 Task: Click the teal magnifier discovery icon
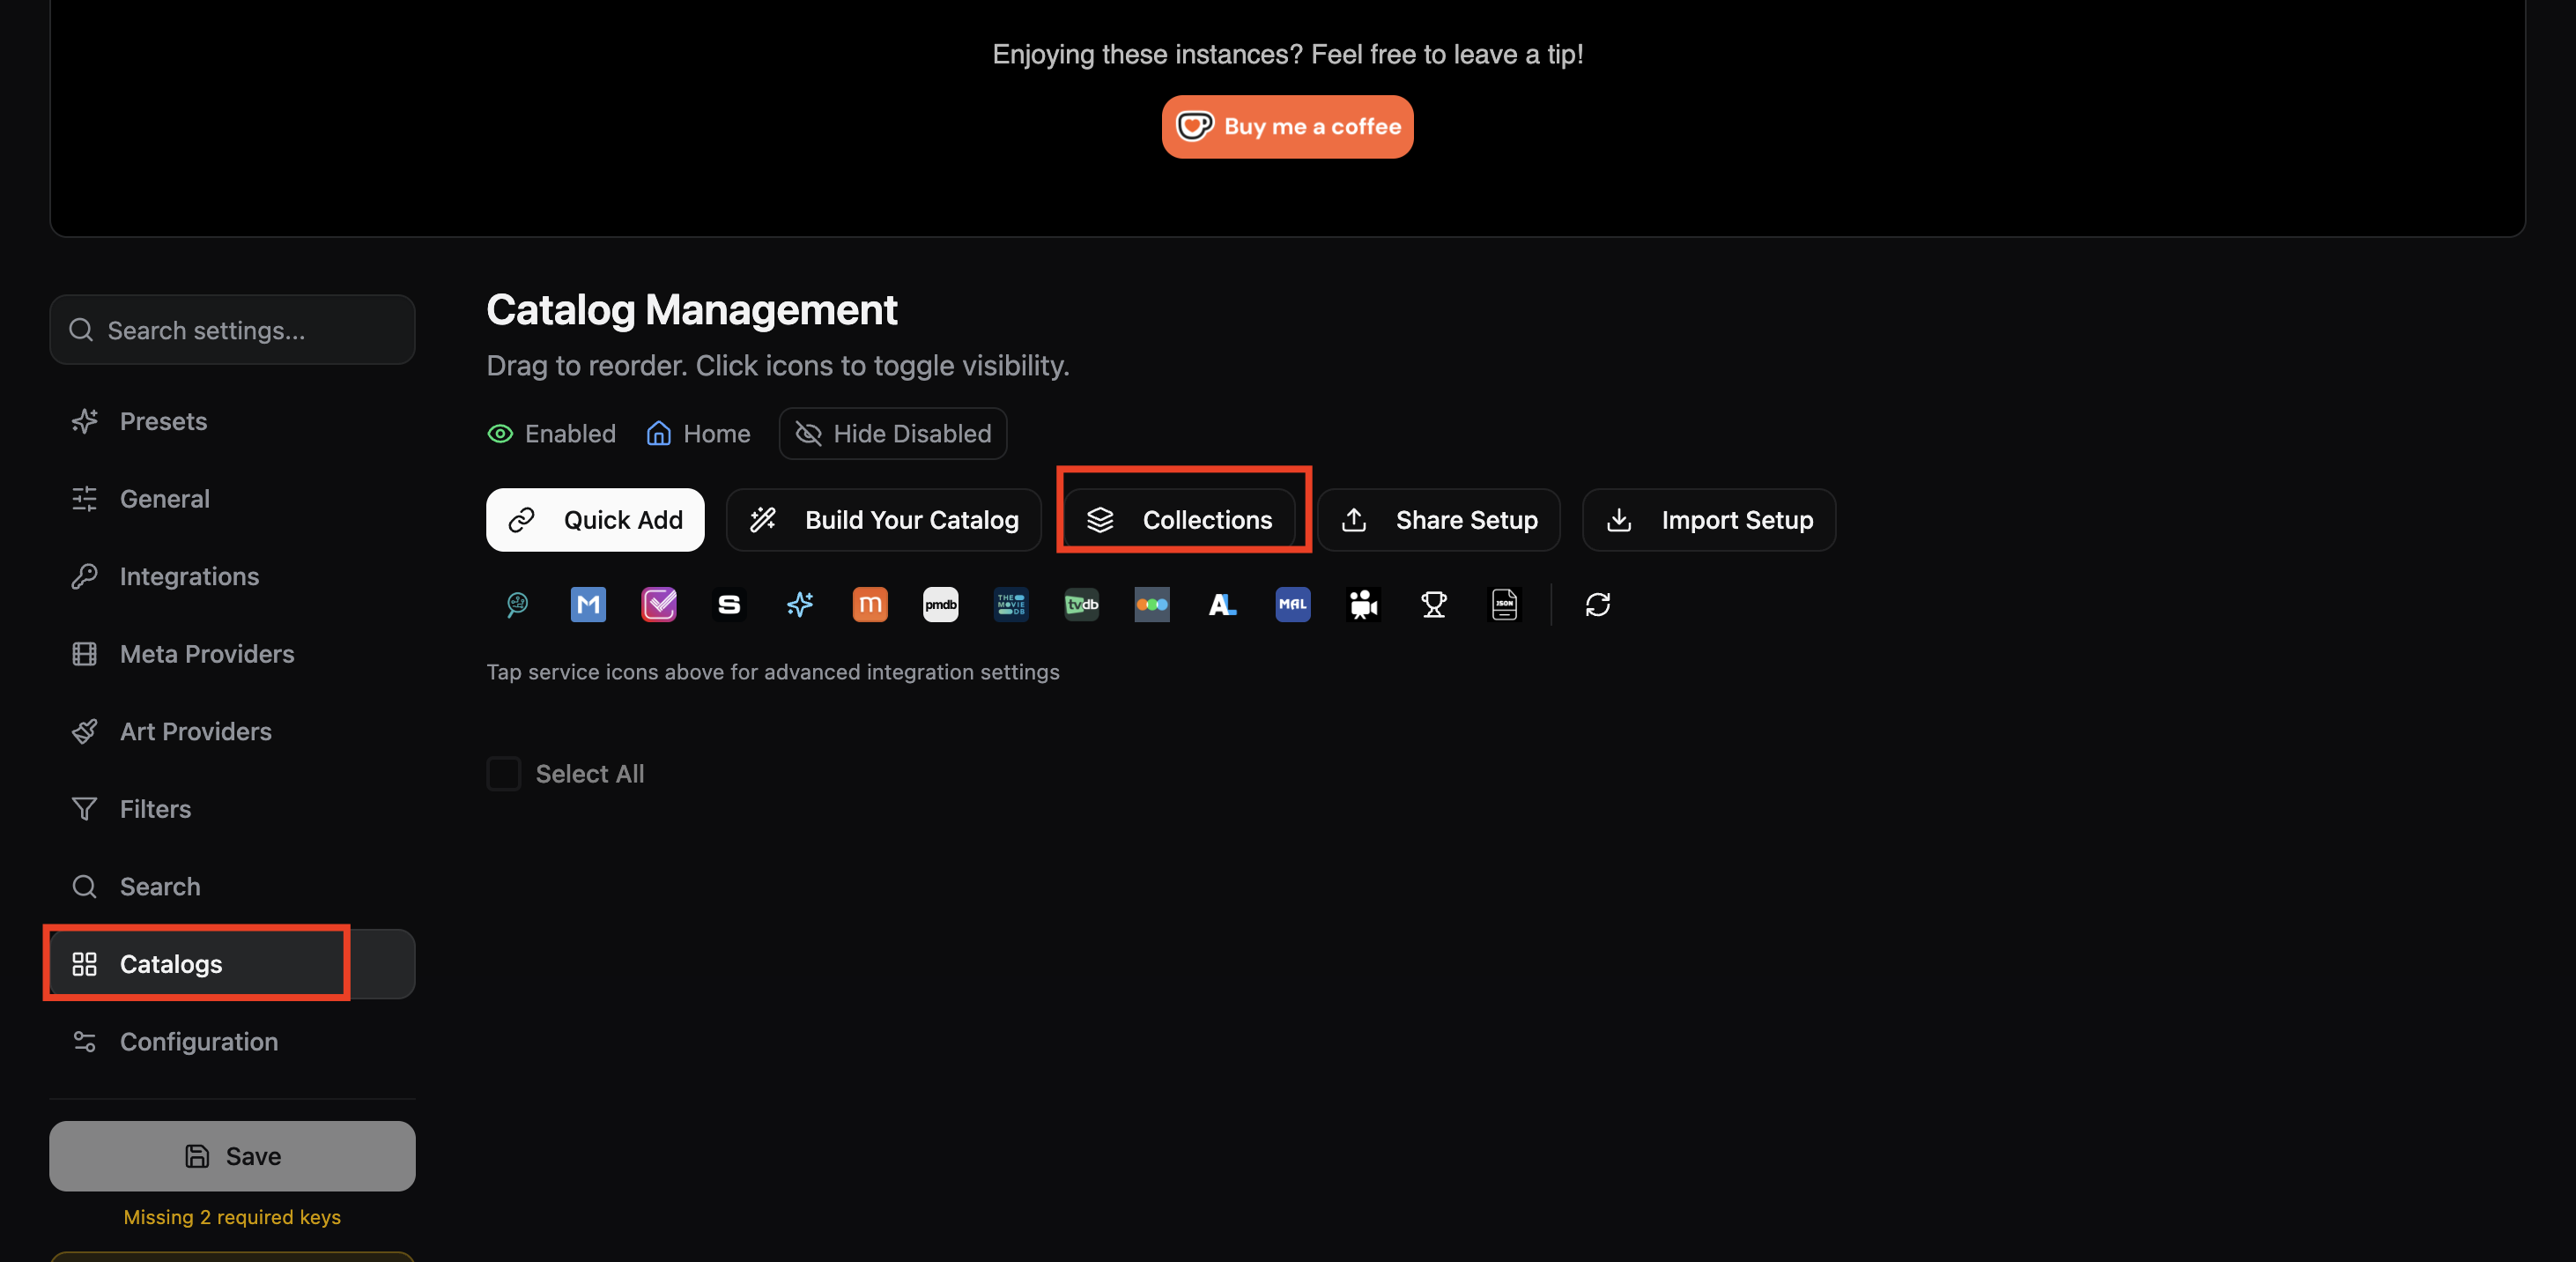pyautogui.click(x=518, y=604)
